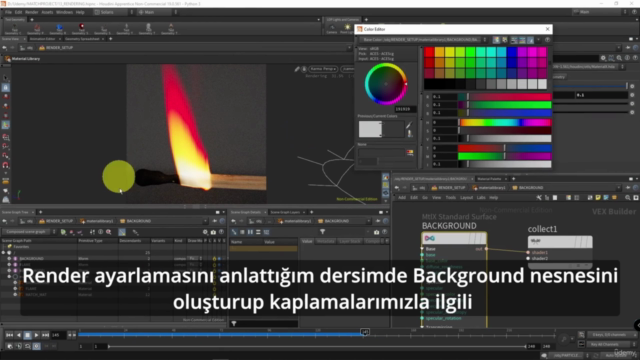Open the Karma Persp viewport menu
Image resolution: width=640 pixels, height=360 pixels.
(323, 69)
